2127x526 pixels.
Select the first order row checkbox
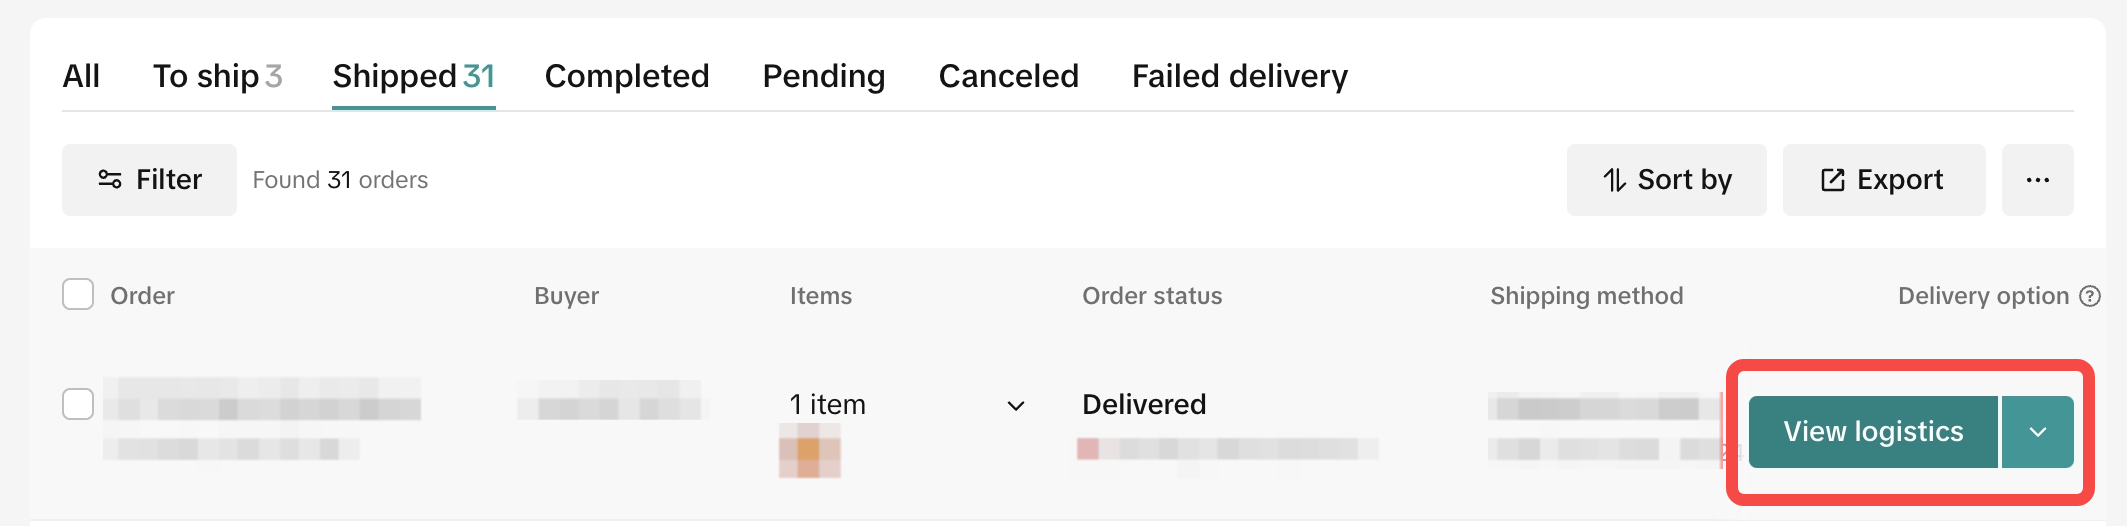[78, 404]
